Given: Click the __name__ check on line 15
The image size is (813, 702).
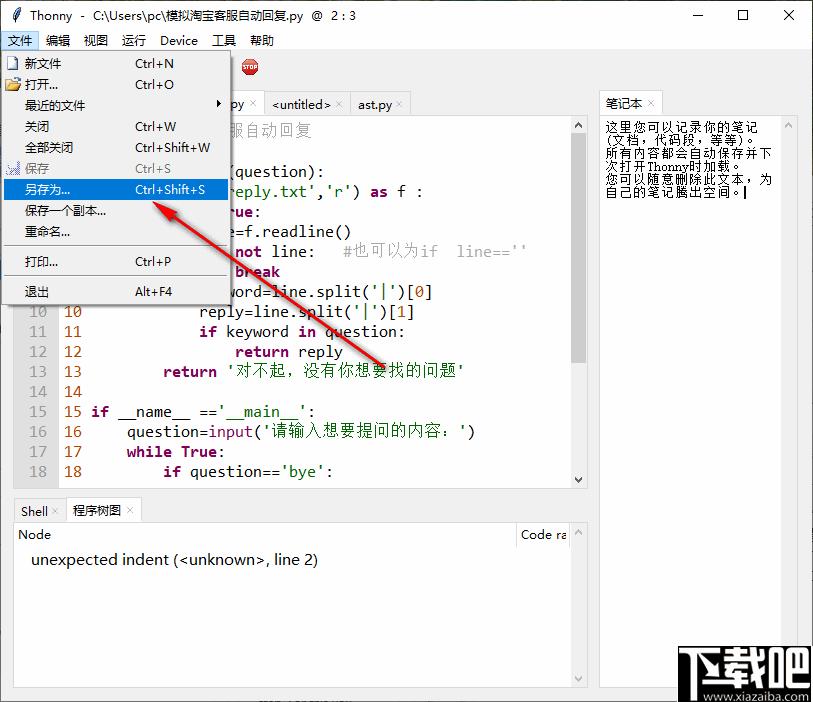Looking at the screenshot, I should pyautogui.click(x=202, y=412).
